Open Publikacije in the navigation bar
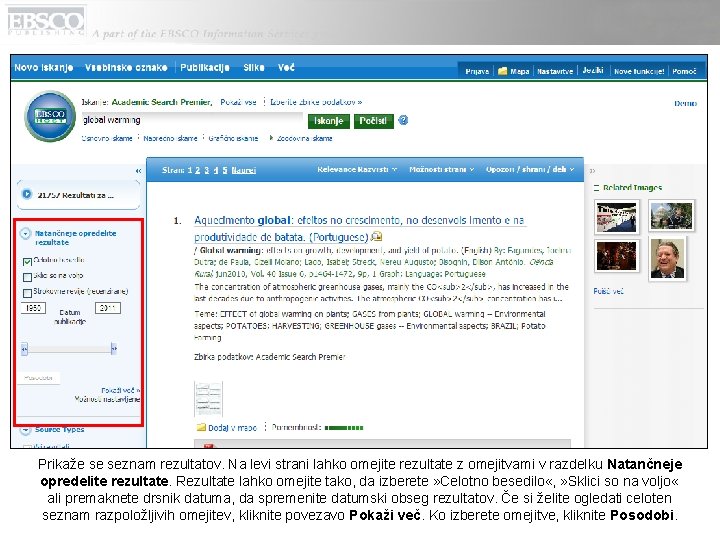720x540 pixels. (205, 68)
